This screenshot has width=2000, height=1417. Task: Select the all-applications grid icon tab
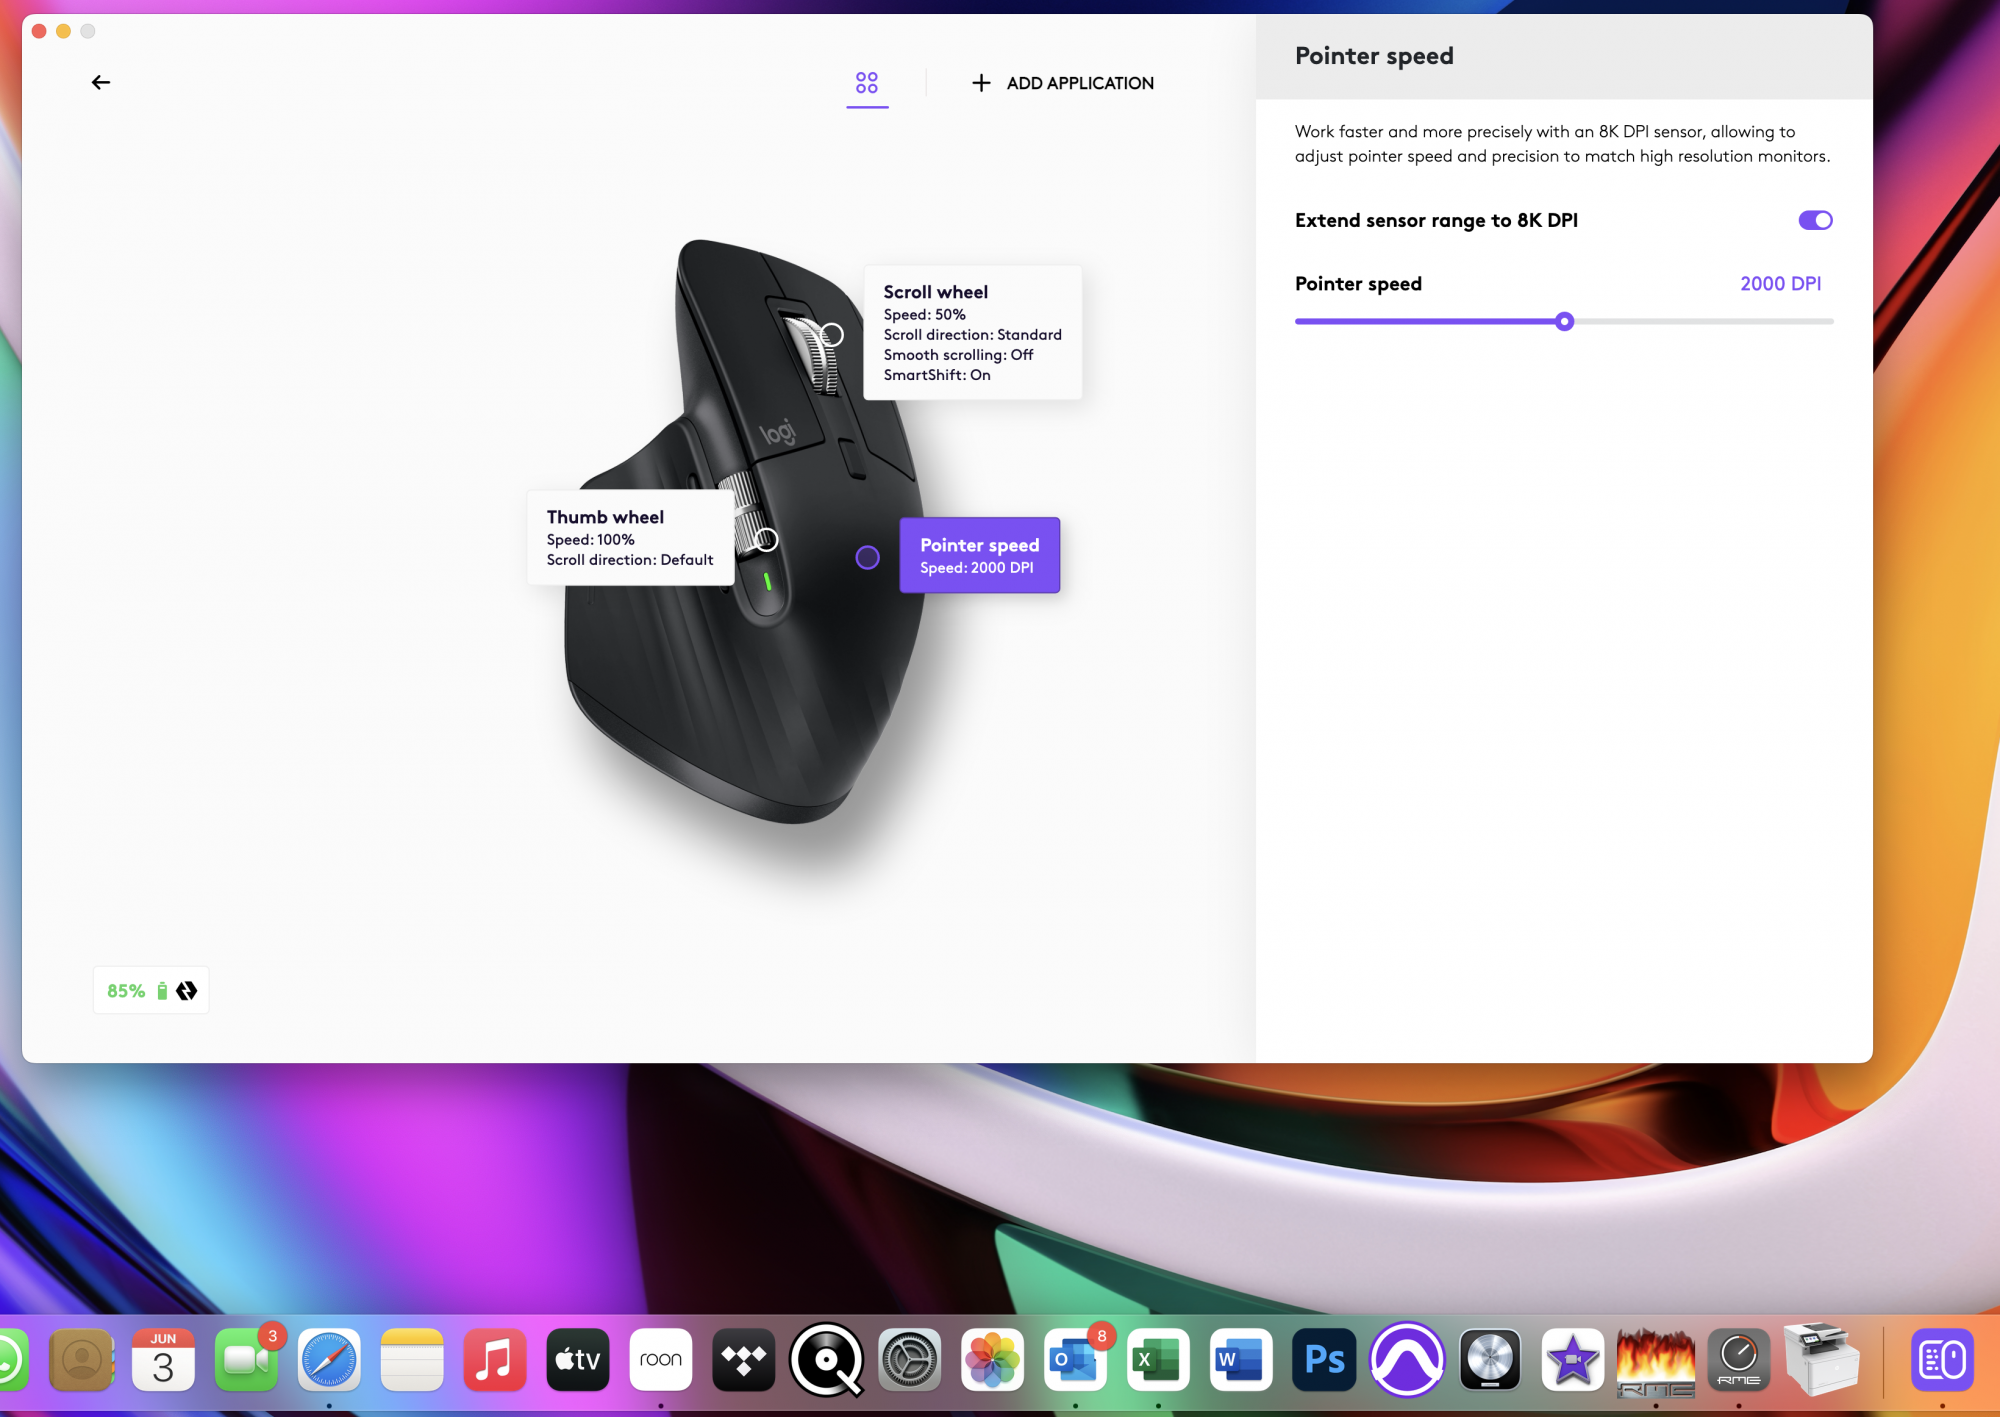(867, 83)
